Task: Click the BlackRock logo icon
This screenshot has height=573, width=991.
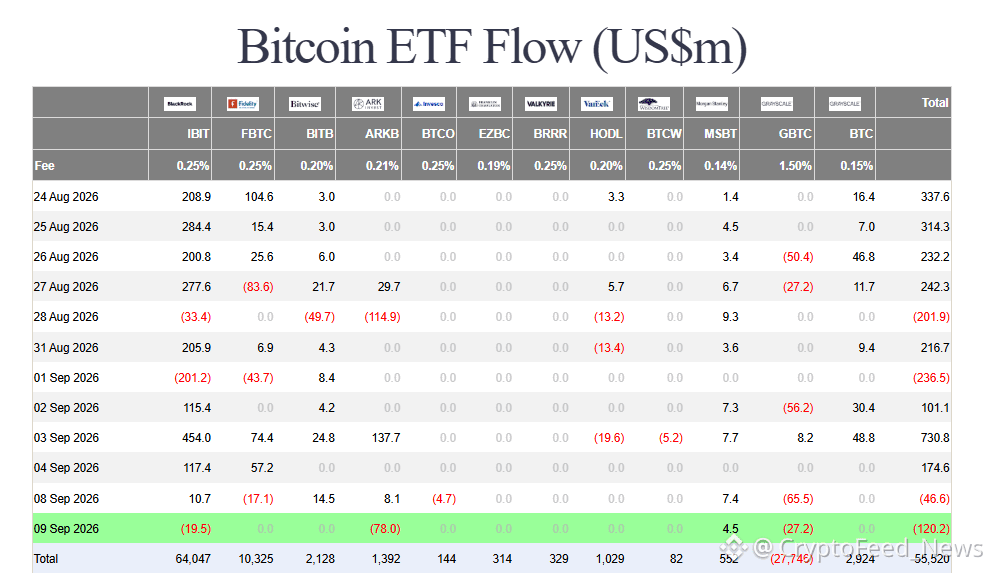Action: coord(179,104)
